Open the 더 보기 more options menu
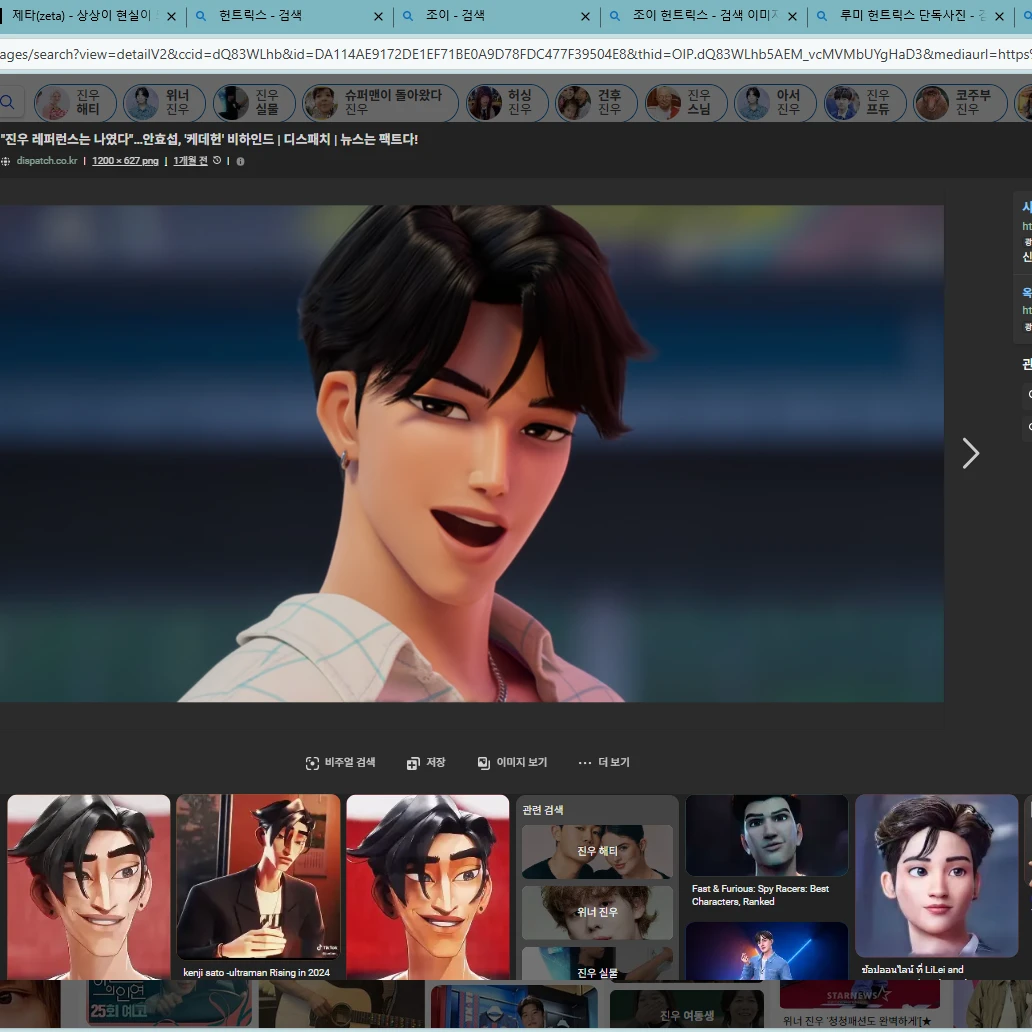The image size is (1032, 1032). pyautogui.click(x=604, y=762)
